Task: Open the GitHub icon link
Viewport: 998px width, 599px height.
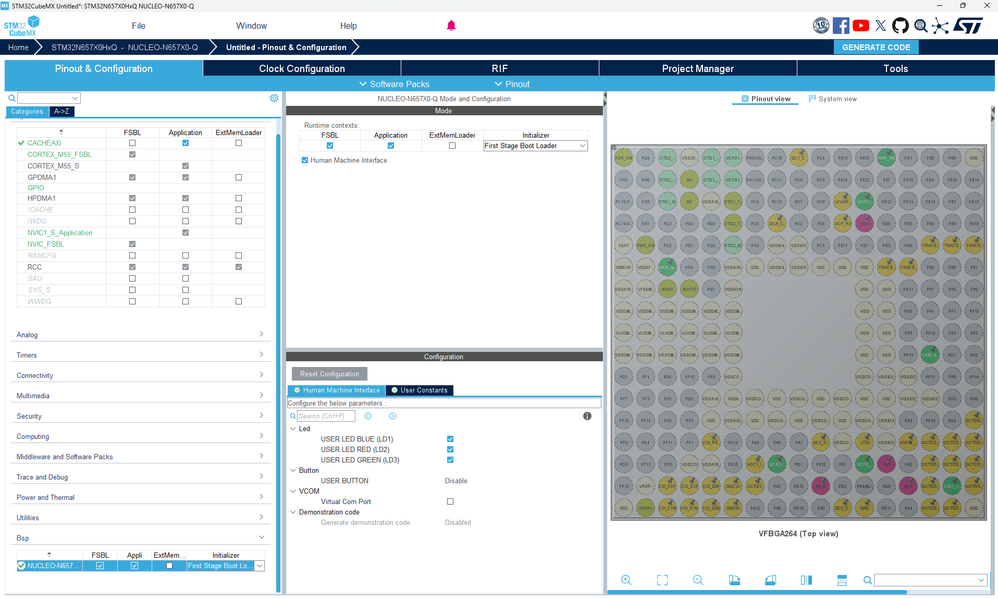Action: (900, 25)
